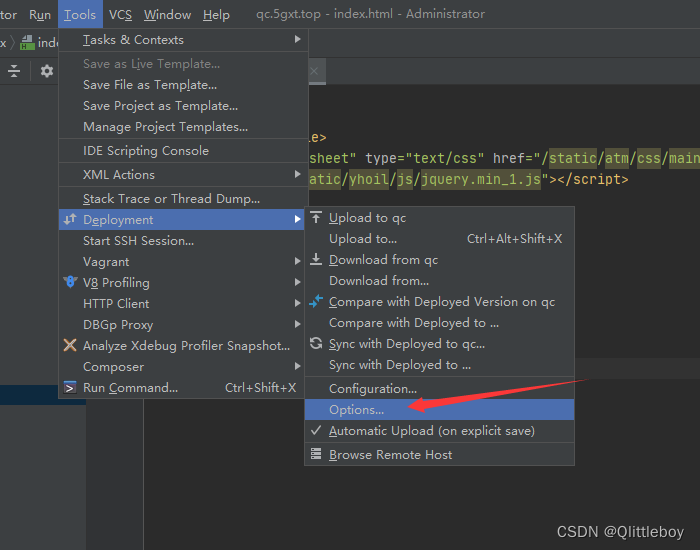The height and width of the screenshot is (550, 700).
Task: Click the Download from qc icon
Action: point(316,259)
